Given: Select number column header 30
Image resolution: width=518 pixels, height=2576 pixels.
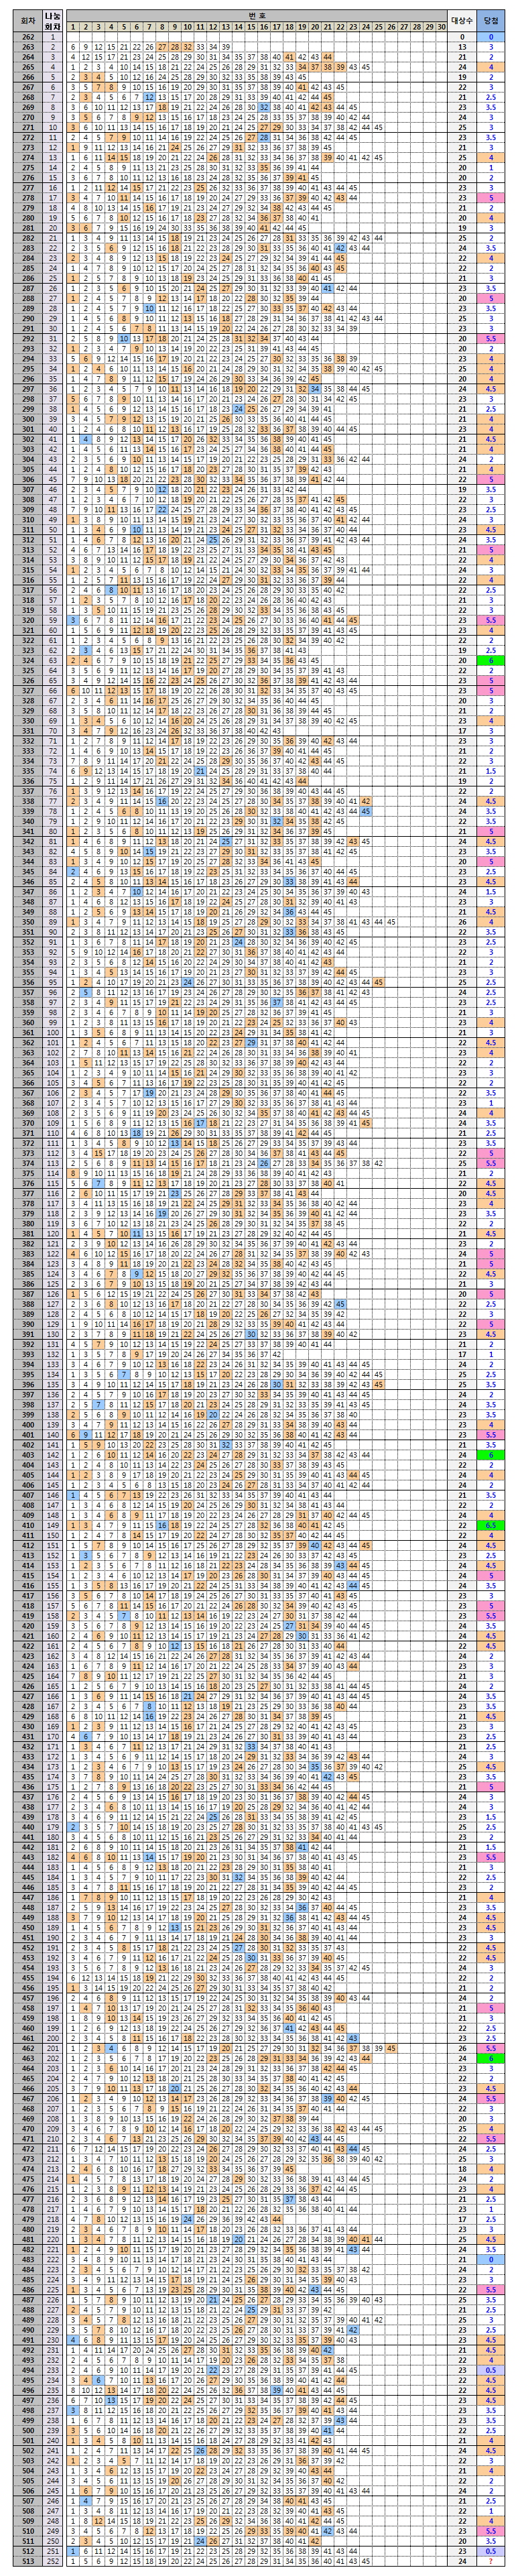Looking at the screenshot, I should click(x=442, y=27).
